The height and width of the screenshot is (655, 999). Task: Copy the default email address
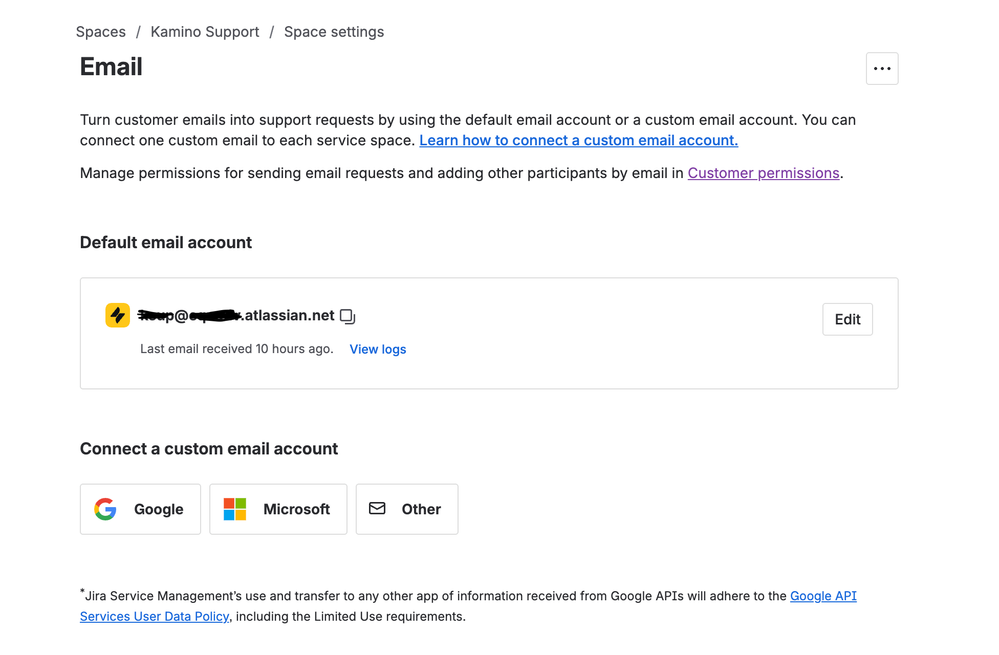347,316
